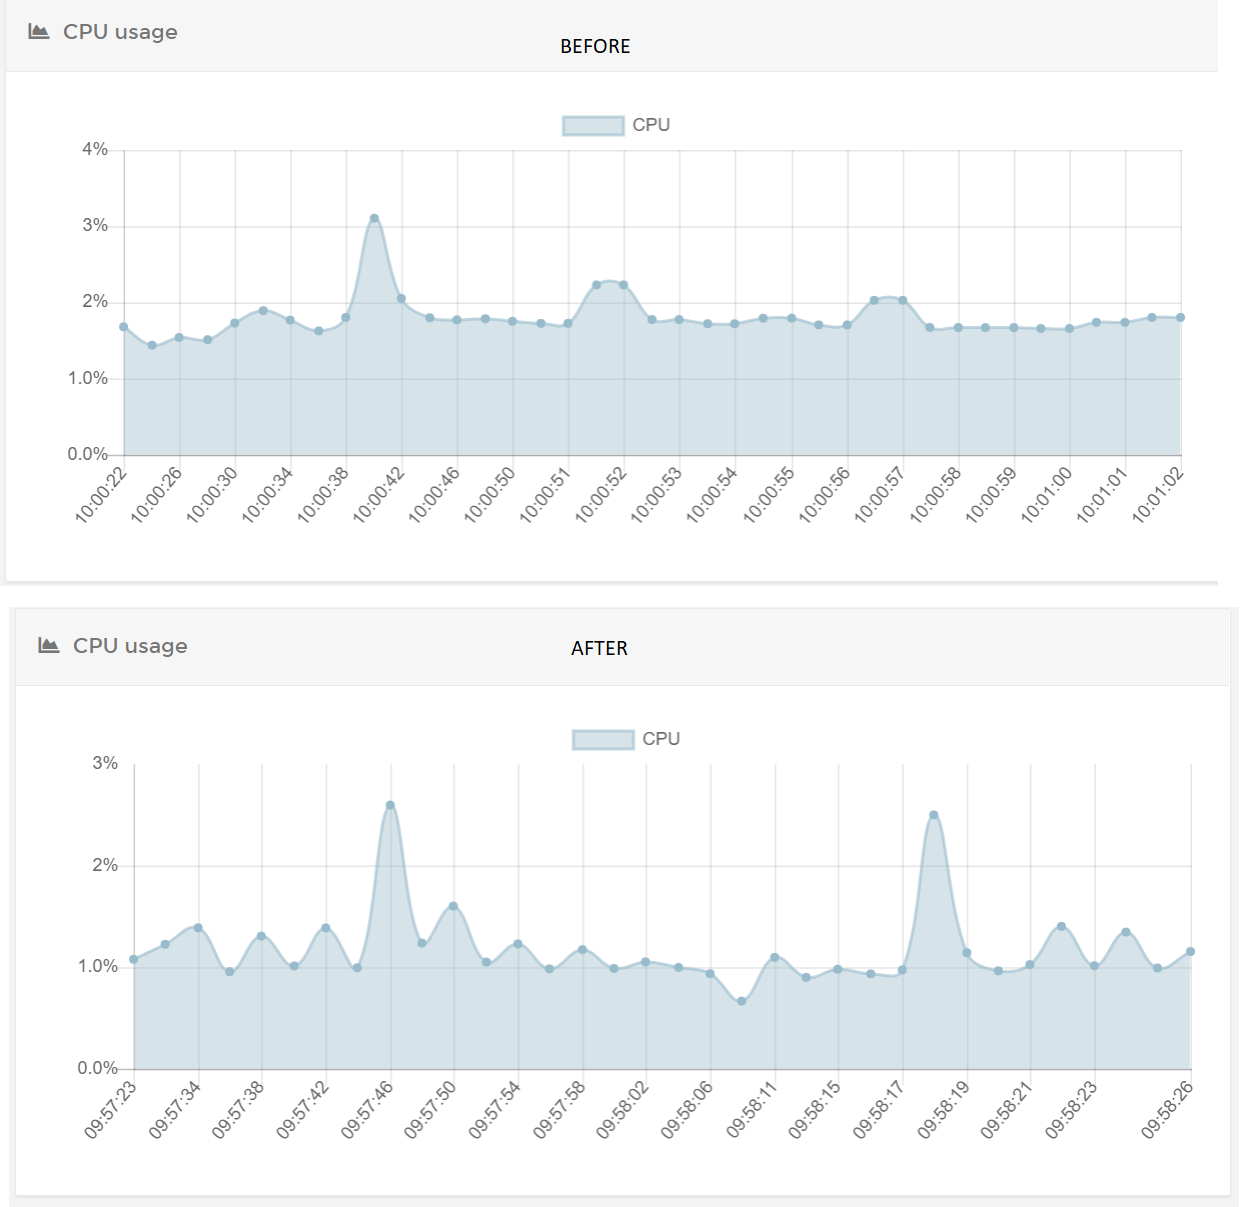Click the 09:58:06 x-axis label

coord(688,1109)
